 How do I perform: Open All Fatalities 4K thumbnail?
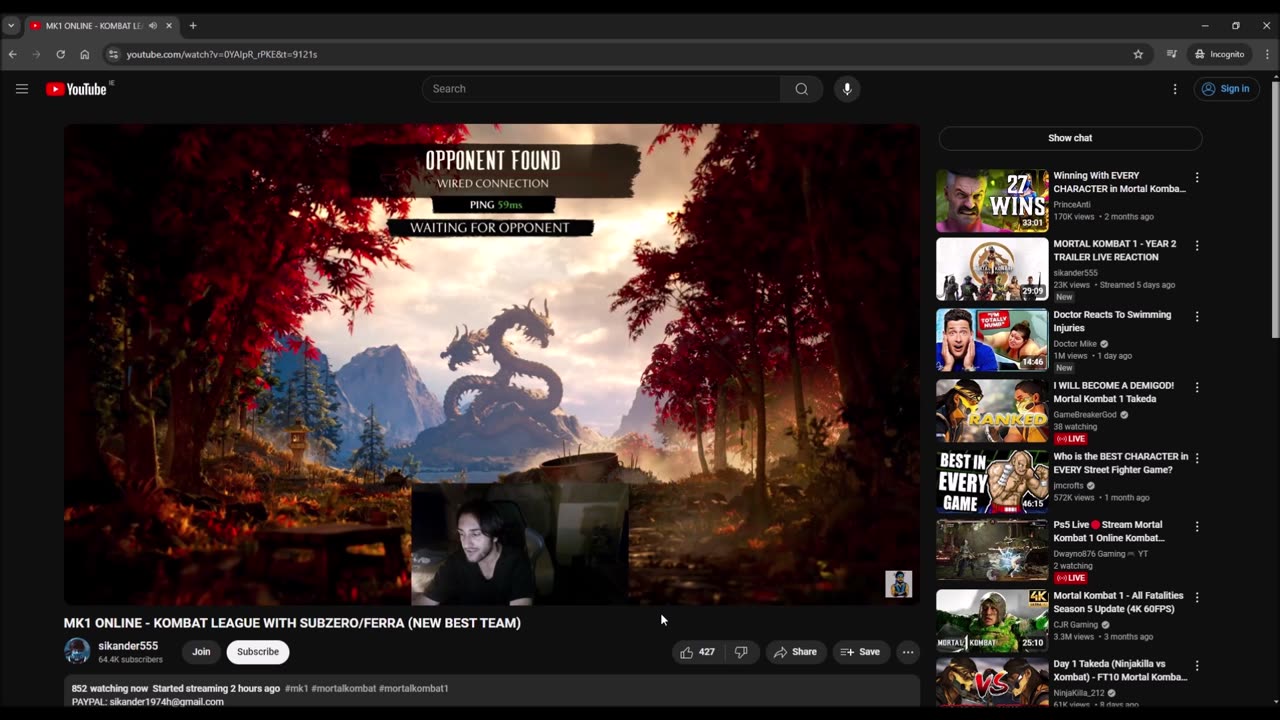click(992, 621)
